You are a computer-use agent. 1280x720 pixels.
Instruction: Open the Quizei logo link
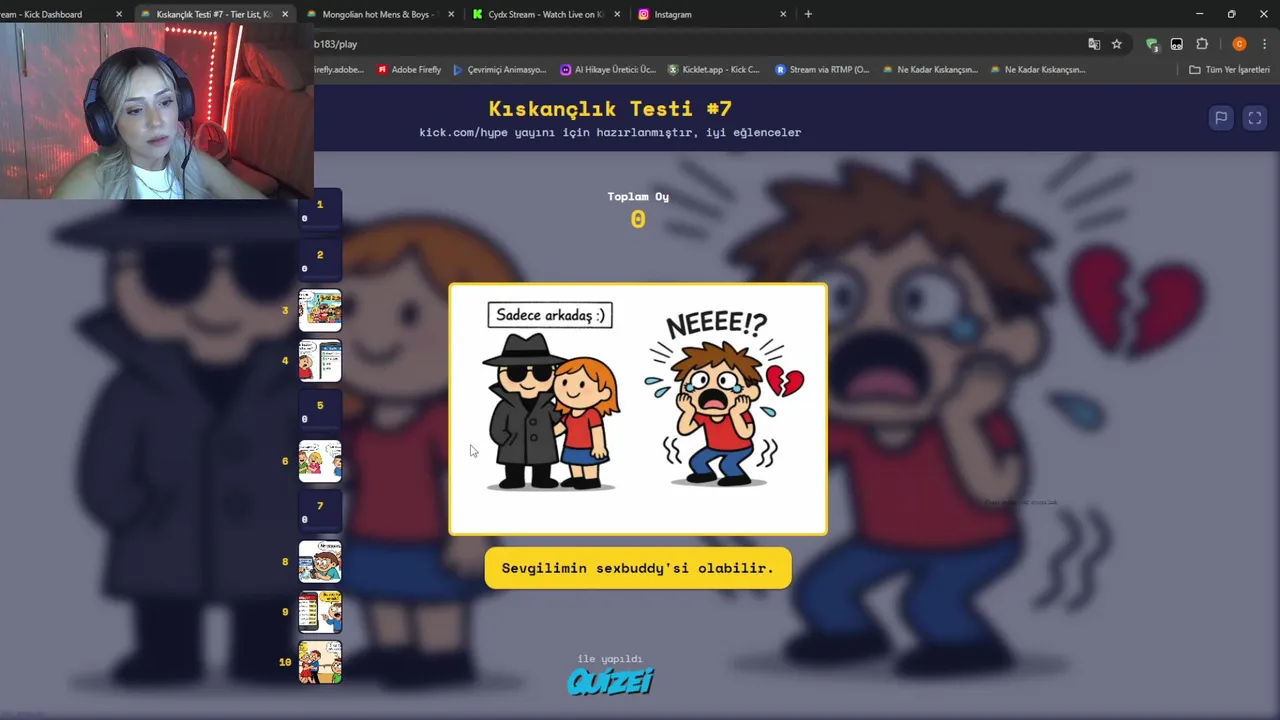pyautogui.click(x=610, y=682)
